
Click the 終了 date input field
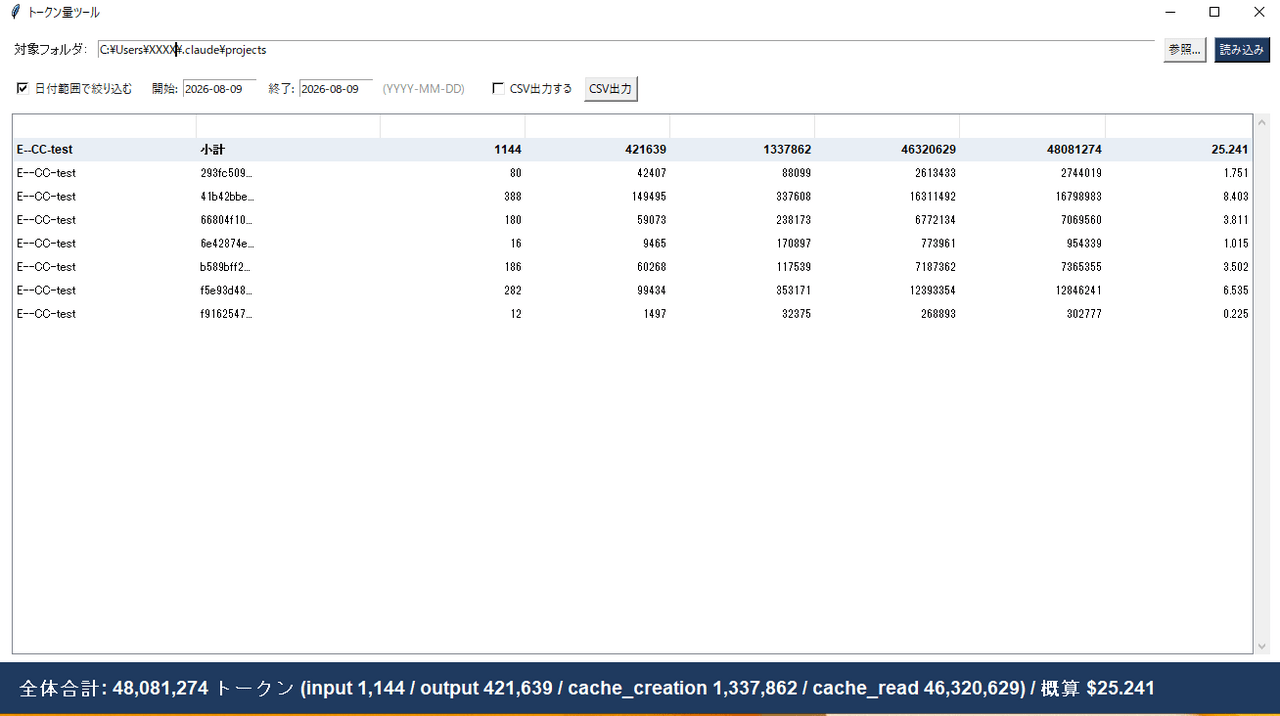coord(336,89)
